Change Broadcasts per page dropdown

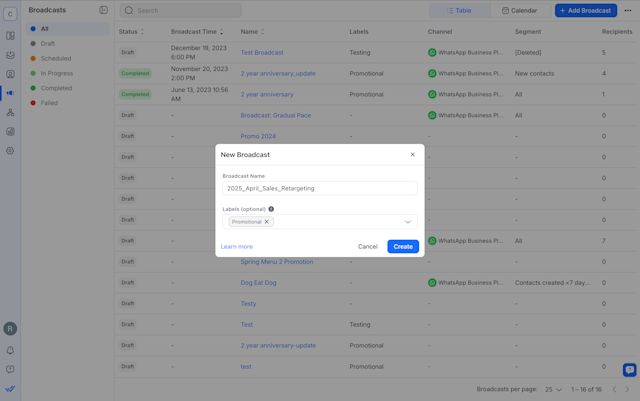(x=553, y=390)
